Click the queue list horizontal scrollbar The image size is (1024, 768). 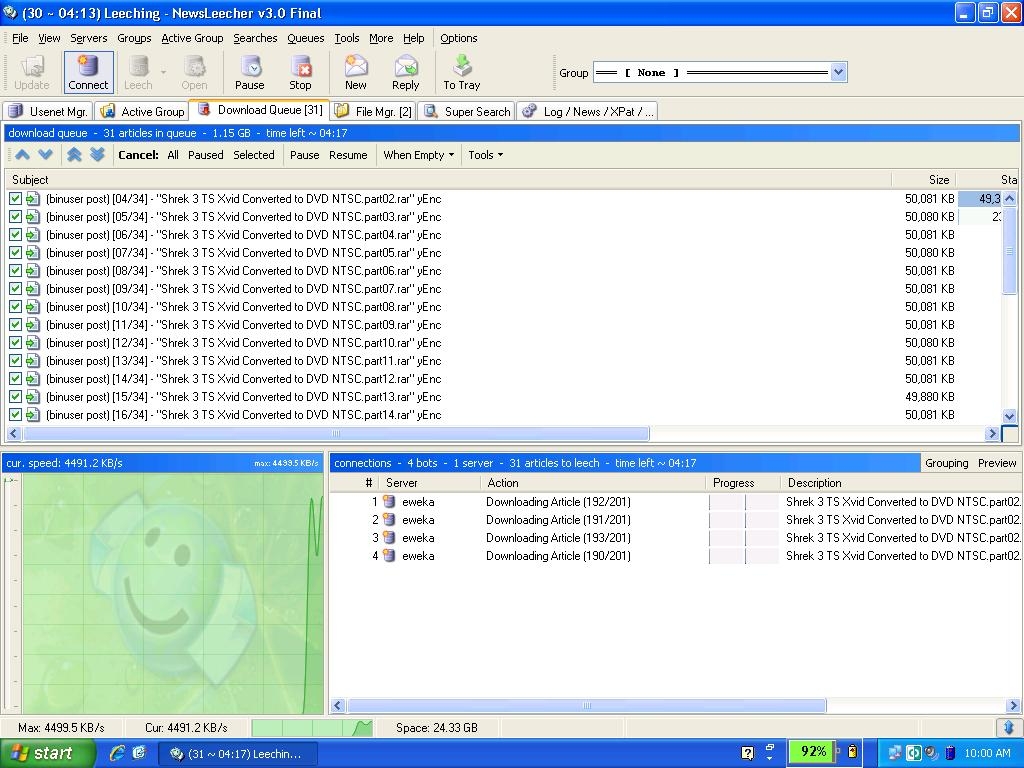[x=336, y=433]
